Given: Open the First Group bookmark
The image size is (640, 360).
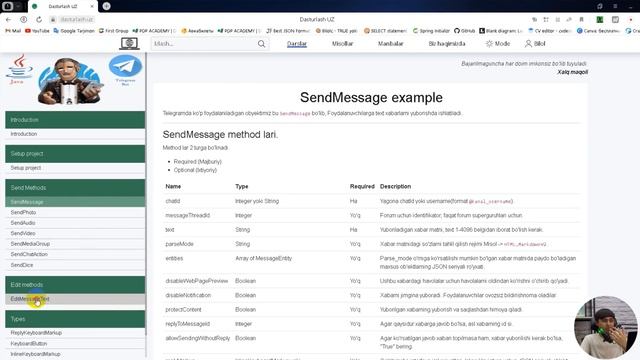Looking at the screenshot, I should click(113, 31).
